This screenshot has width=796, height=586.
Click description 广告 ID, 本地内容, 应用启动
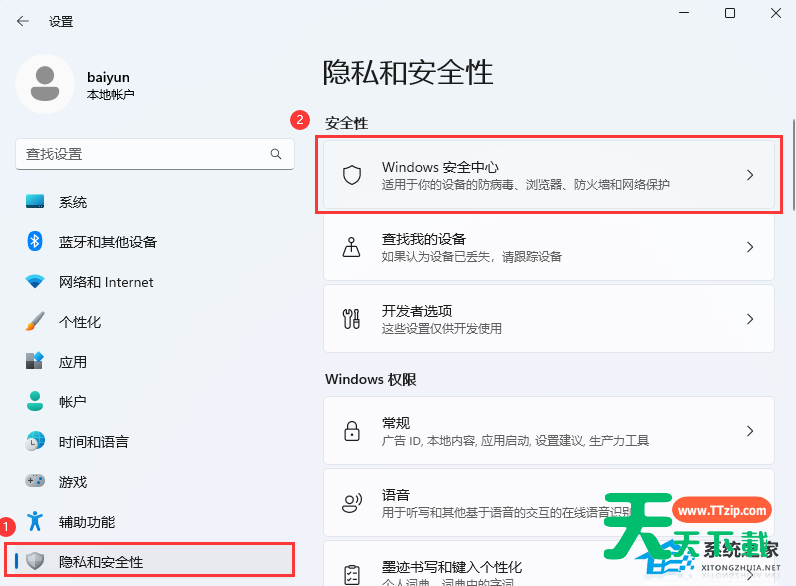coord(515,441)
